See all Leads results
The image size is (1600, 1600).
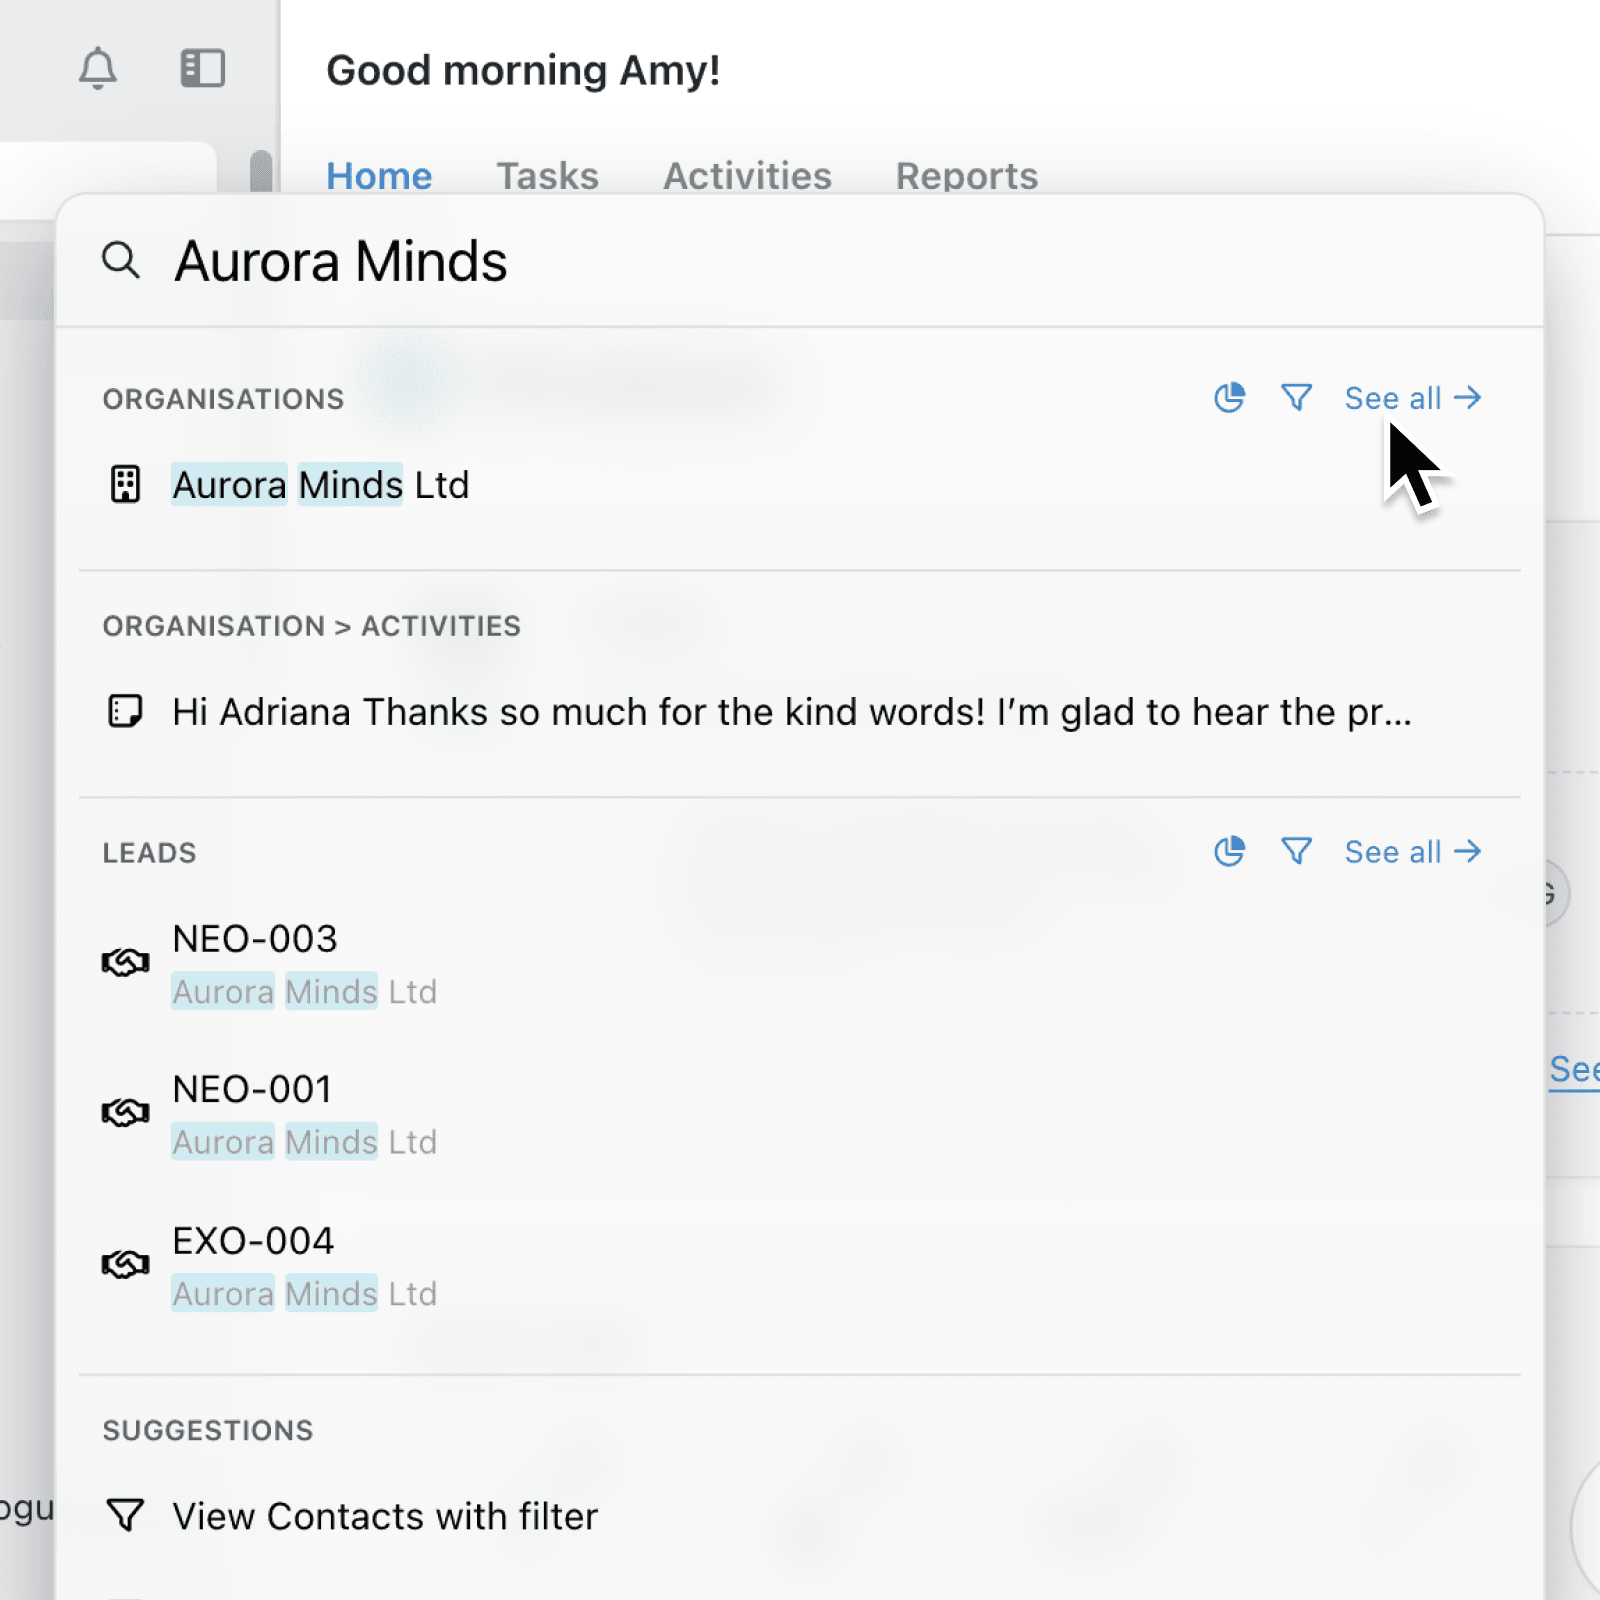coord(1413,852)
